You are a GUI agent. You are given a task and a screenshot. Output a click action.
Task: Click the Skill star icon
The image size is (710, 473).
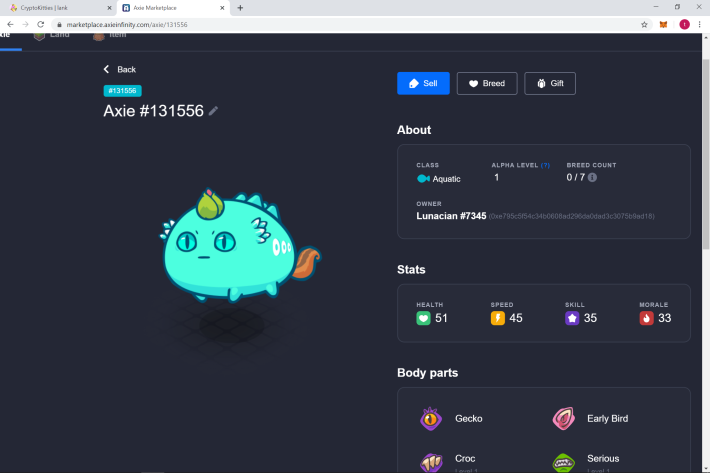[572, 318]
